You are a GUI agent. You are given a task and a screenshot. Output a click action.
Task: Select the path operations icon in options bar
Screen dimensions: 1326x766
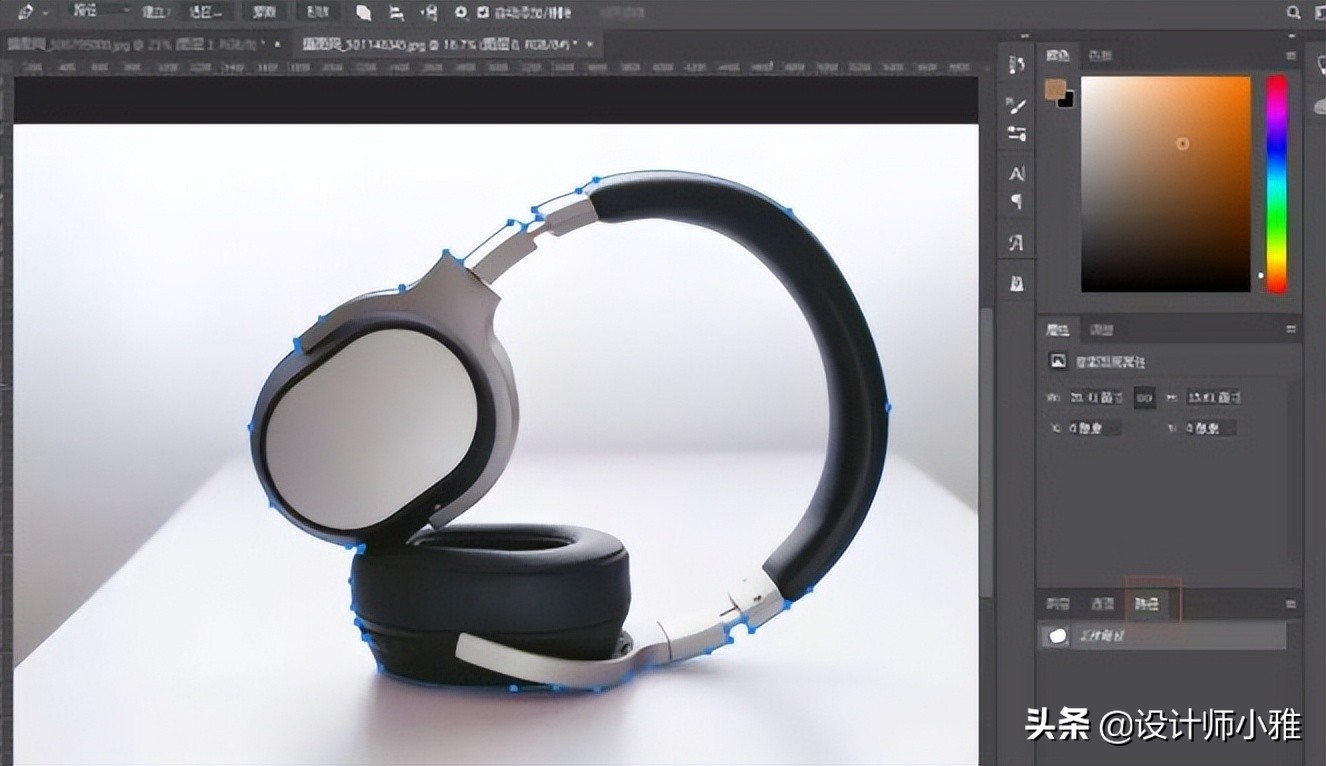coord(366,13)
